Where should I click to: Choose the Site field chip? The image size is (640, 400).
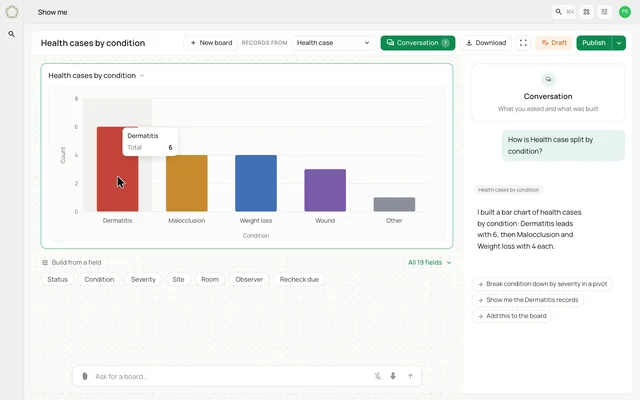178,280
